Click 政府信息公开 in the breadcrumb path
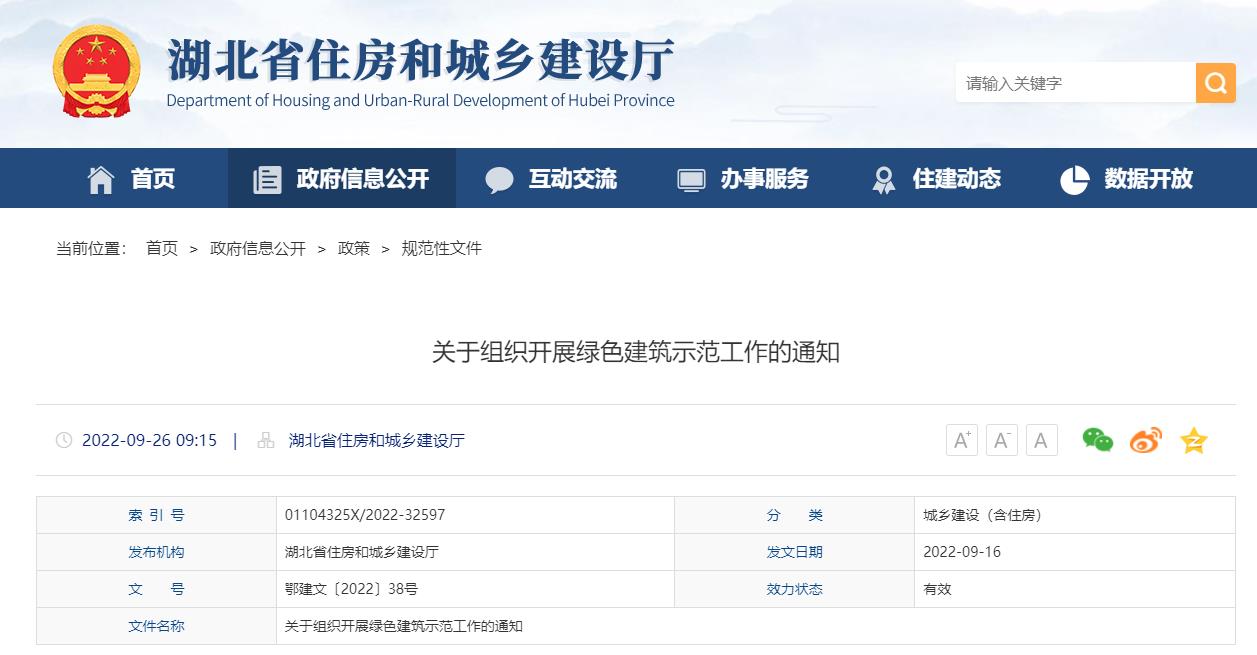This screenshot has width=1257, height=655. (x=258, y=248)
